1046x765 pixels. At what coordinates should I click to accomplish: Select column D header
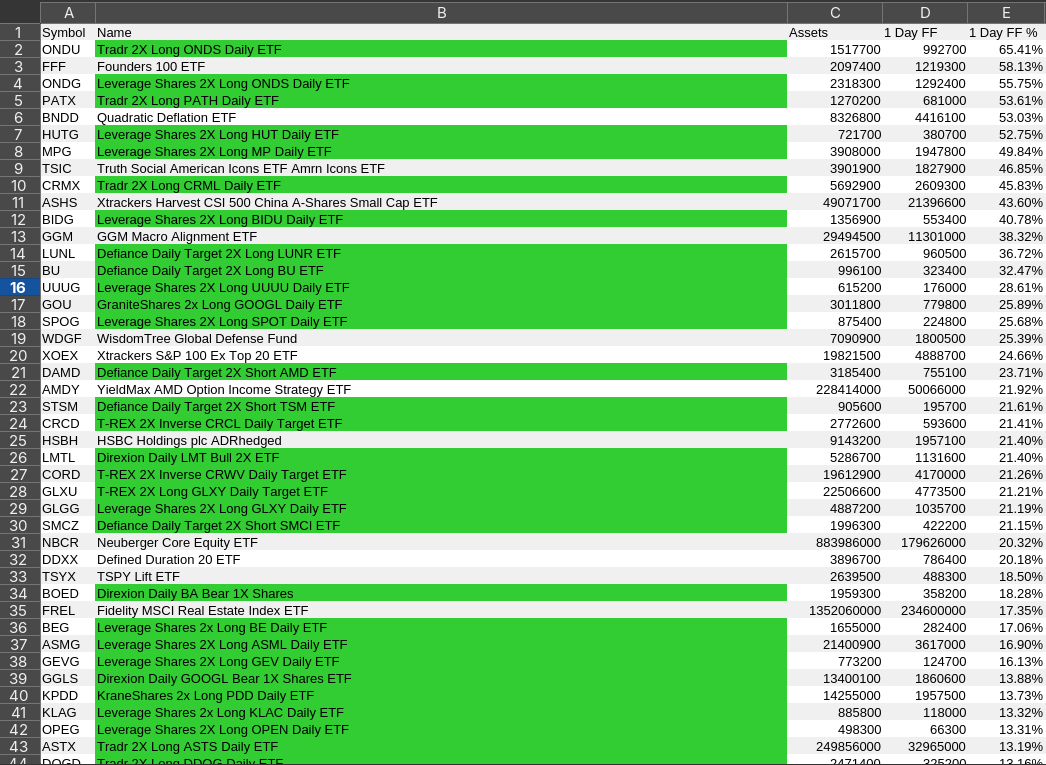925,13
